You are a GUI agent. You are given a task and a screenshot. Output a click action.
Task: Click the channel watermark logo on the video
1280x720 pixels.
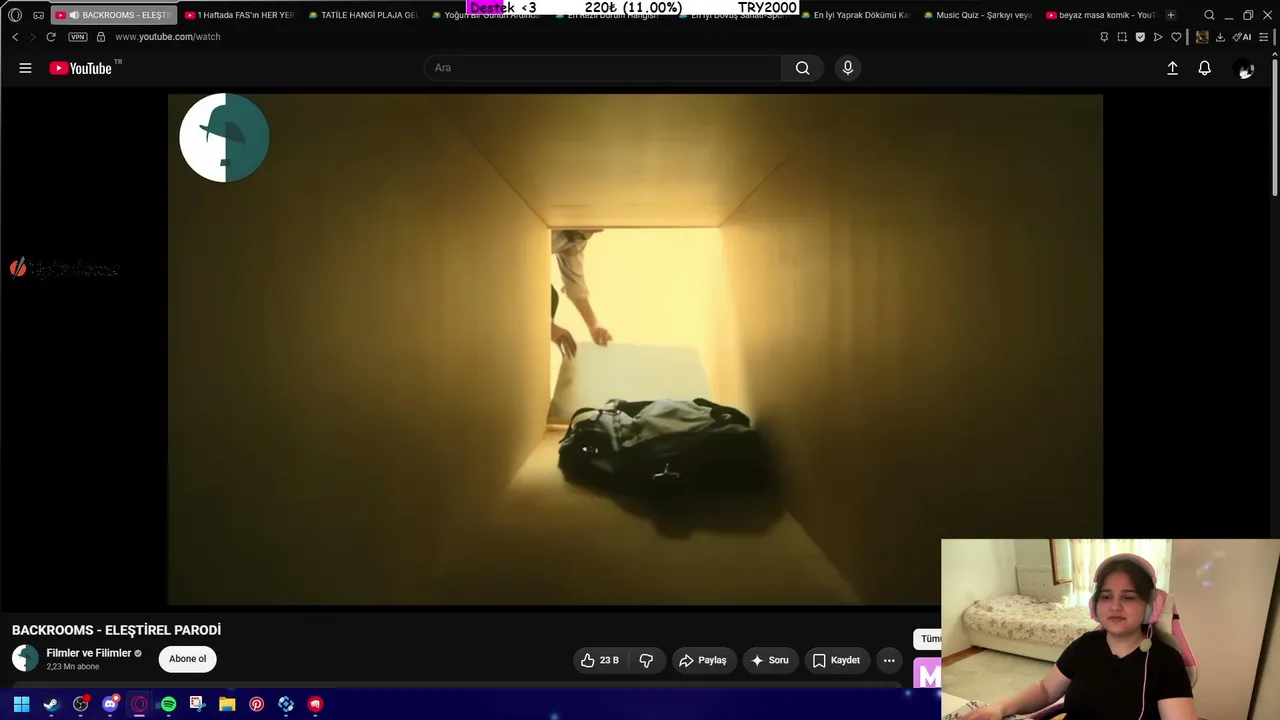pyautogui.click(x=224, y=138)
